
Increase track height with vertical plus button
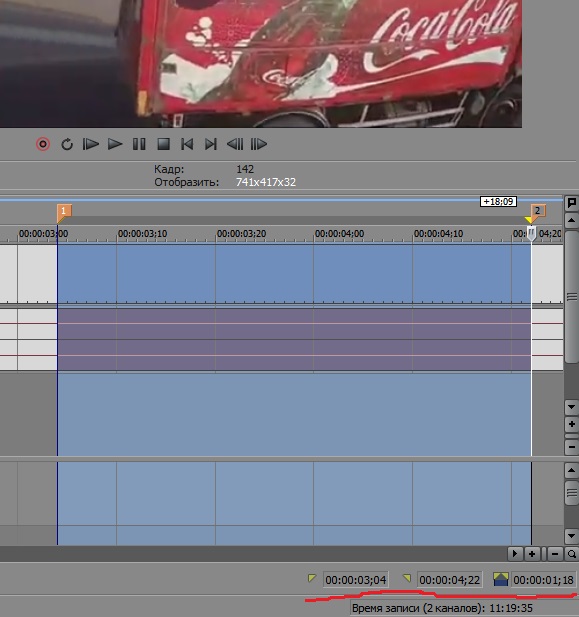pos(572,424)
